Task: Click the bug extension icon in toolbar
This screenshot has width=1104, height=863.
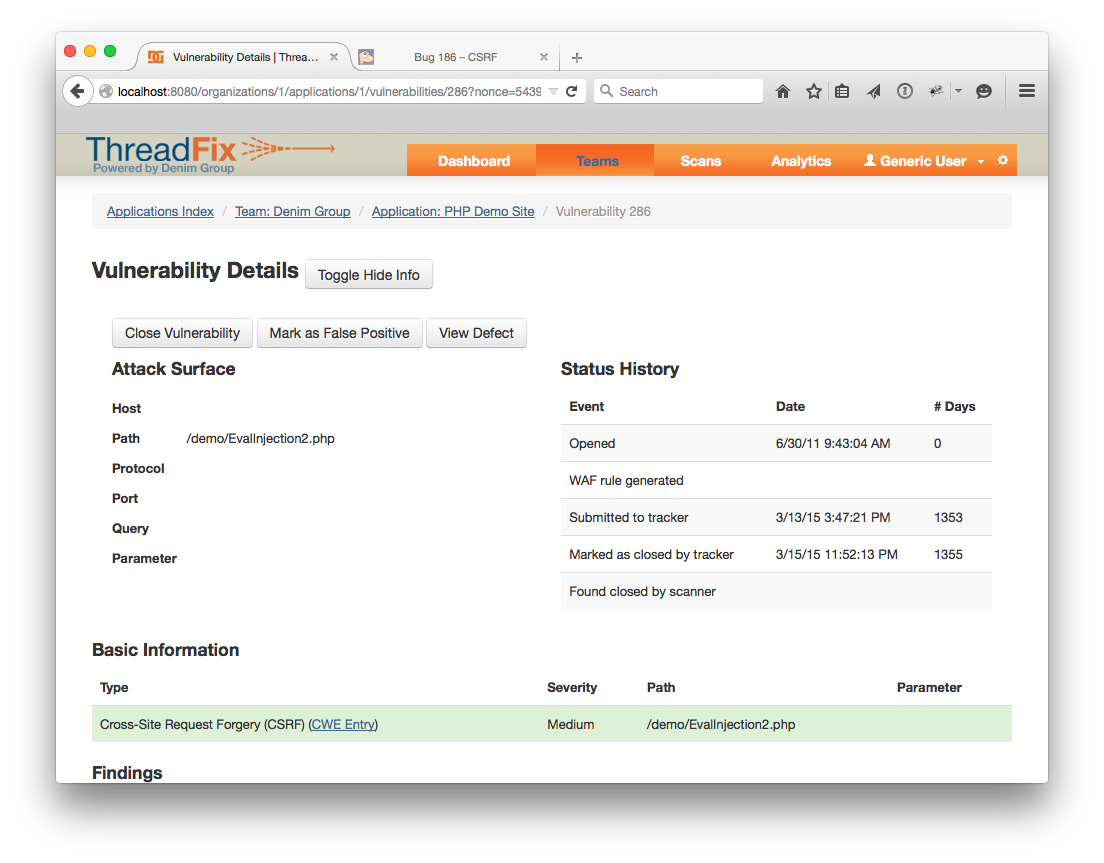Action: pos(936,92)
